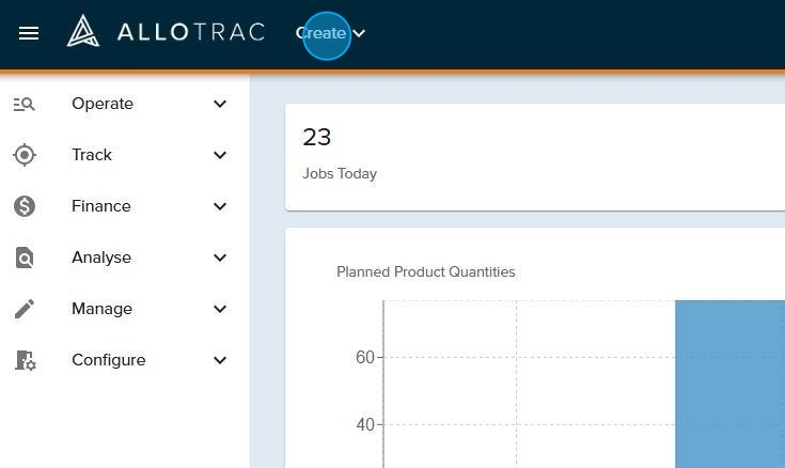This screenshot has height=468, width=785.
Task: Click the AlloTrac triangle logo
Action: point(83,32)
